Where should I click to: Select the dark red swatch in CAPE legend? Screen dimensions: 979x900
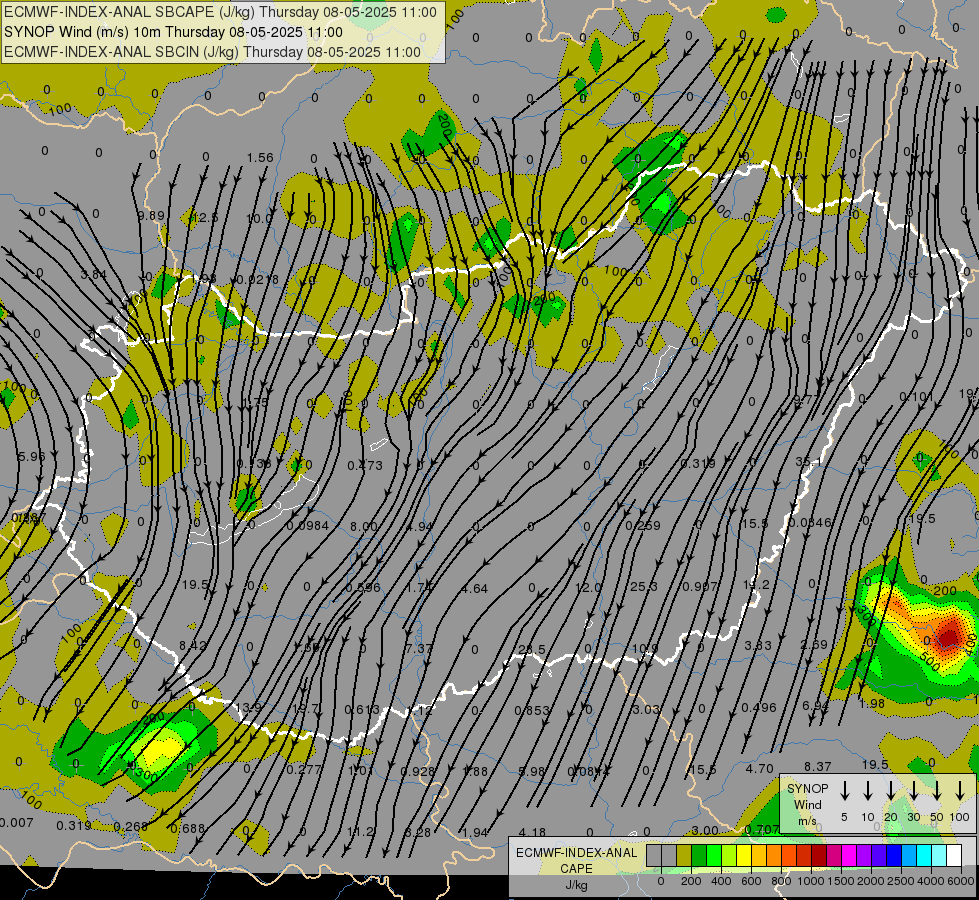tap(819, 856)
